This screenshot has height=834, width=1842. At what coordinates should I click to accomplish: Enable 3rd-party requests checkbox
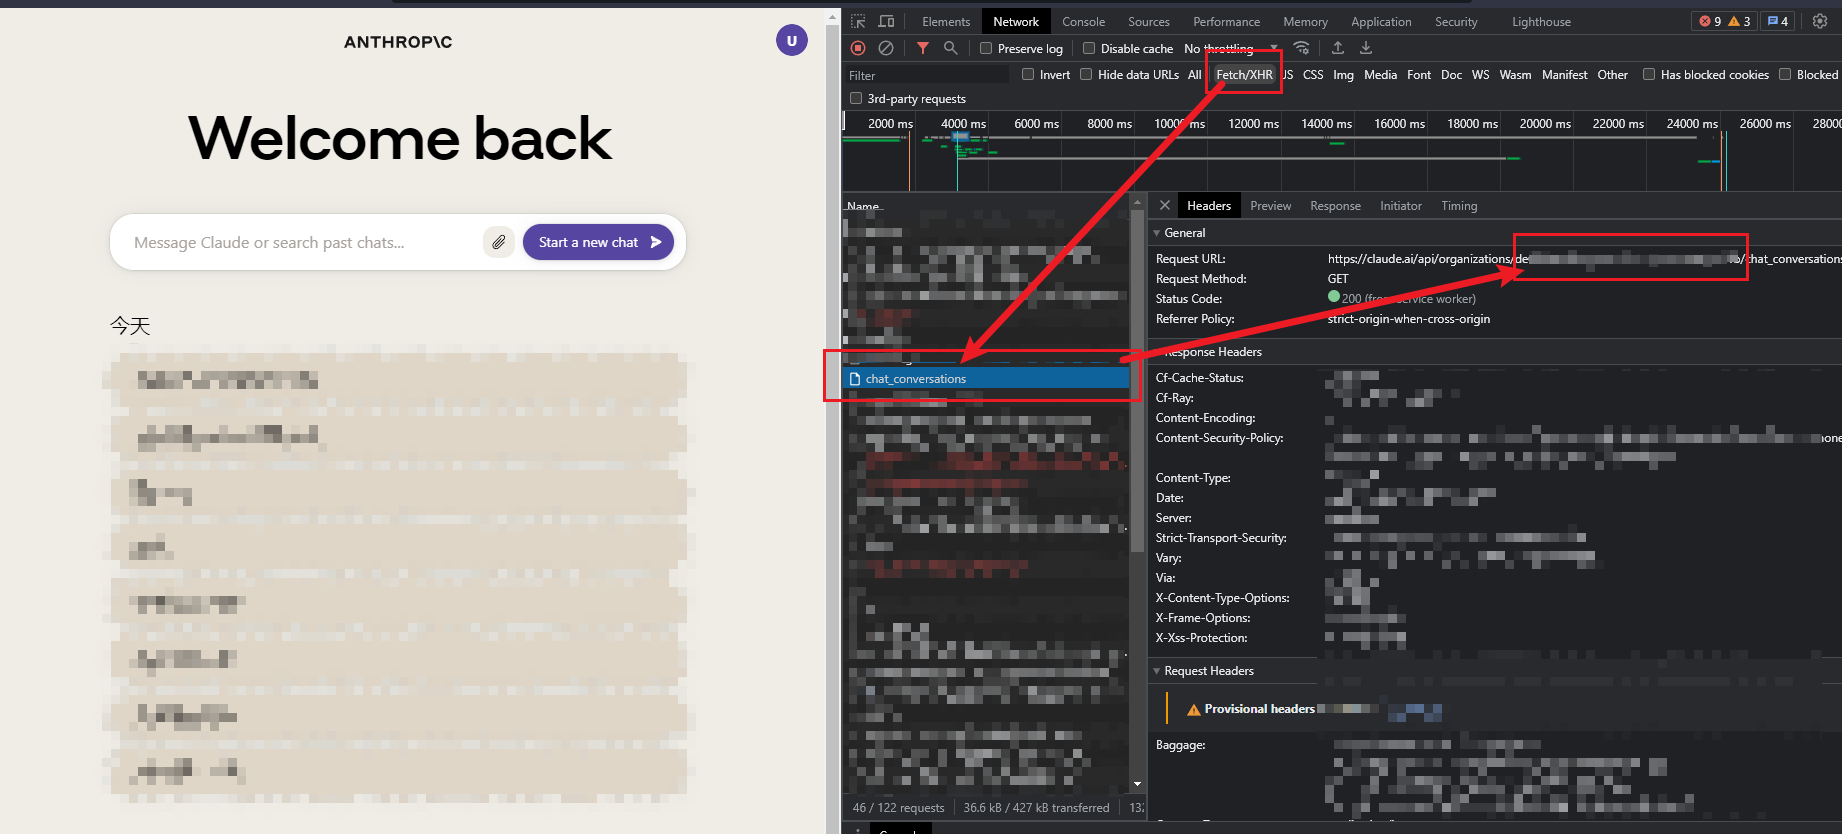856,98
